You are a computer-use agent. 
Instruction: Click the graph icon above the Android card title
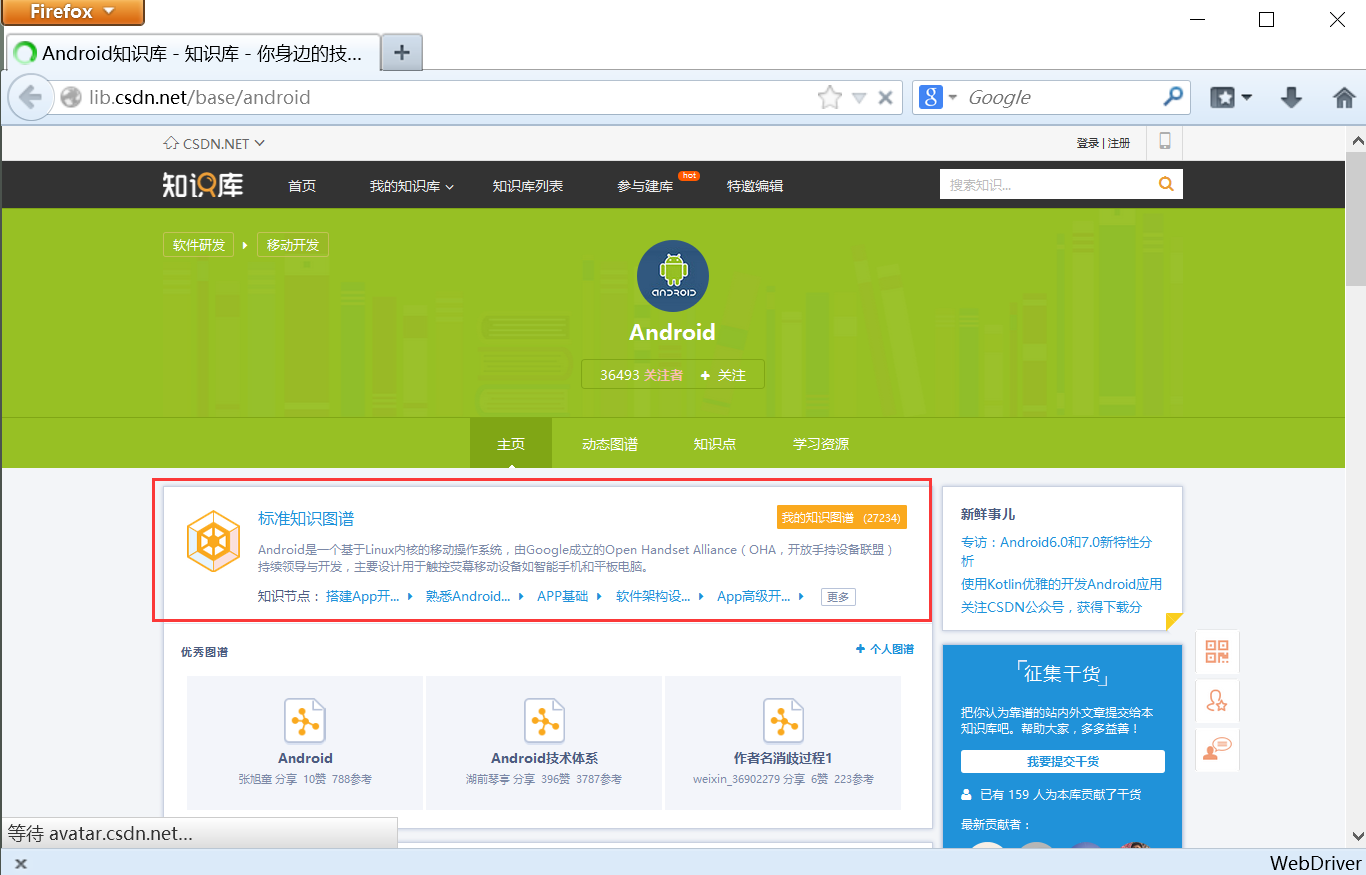[305, 720]
